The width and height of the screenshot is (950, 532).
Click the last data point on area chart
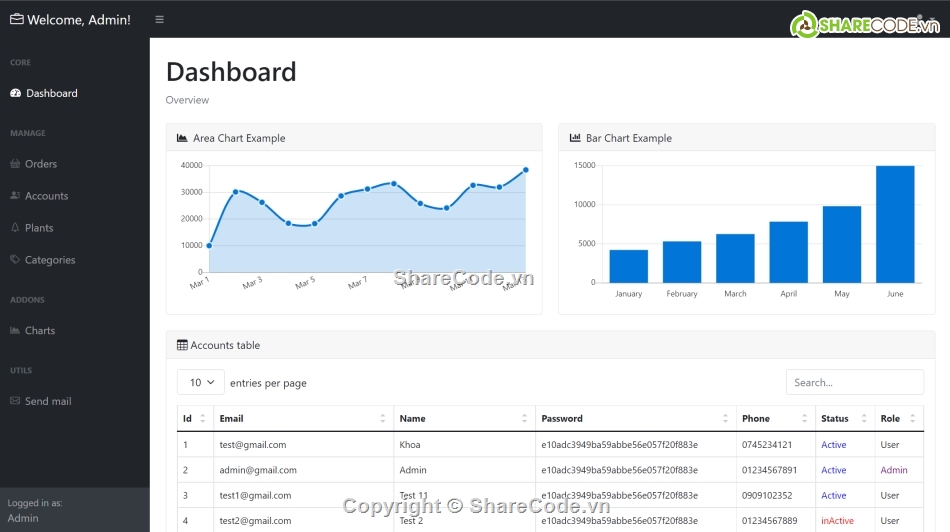coord(525,170)
